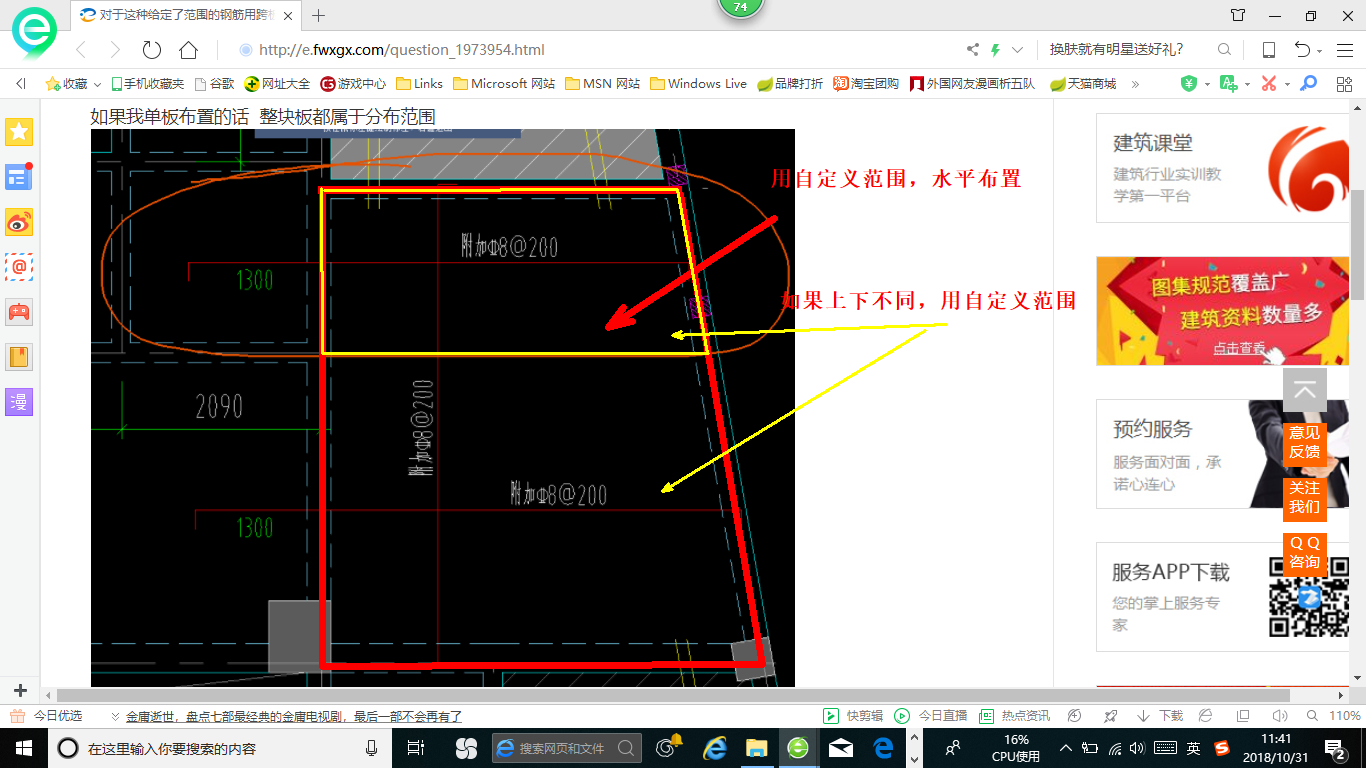Image resolution: width=1366 pixels, height=768 pixels.
Task: Collapse sidebar with left arrow icon
Action: click(x=21, y=84)
